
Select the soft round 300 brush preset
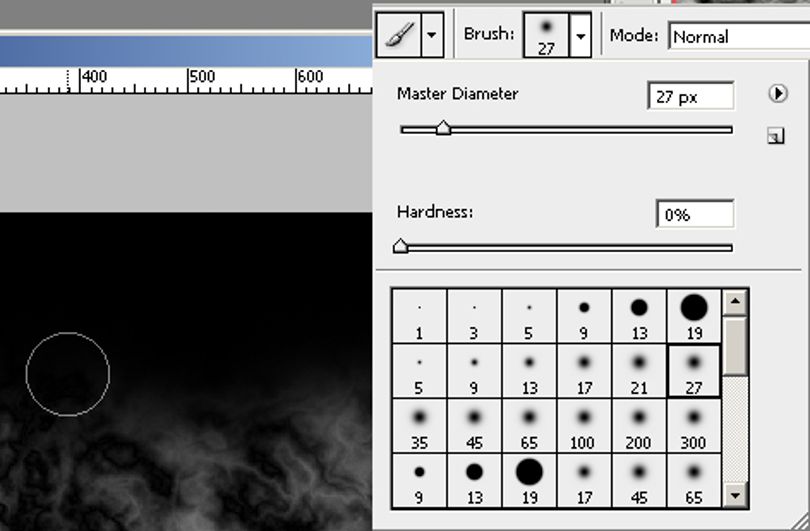(694, 426)
